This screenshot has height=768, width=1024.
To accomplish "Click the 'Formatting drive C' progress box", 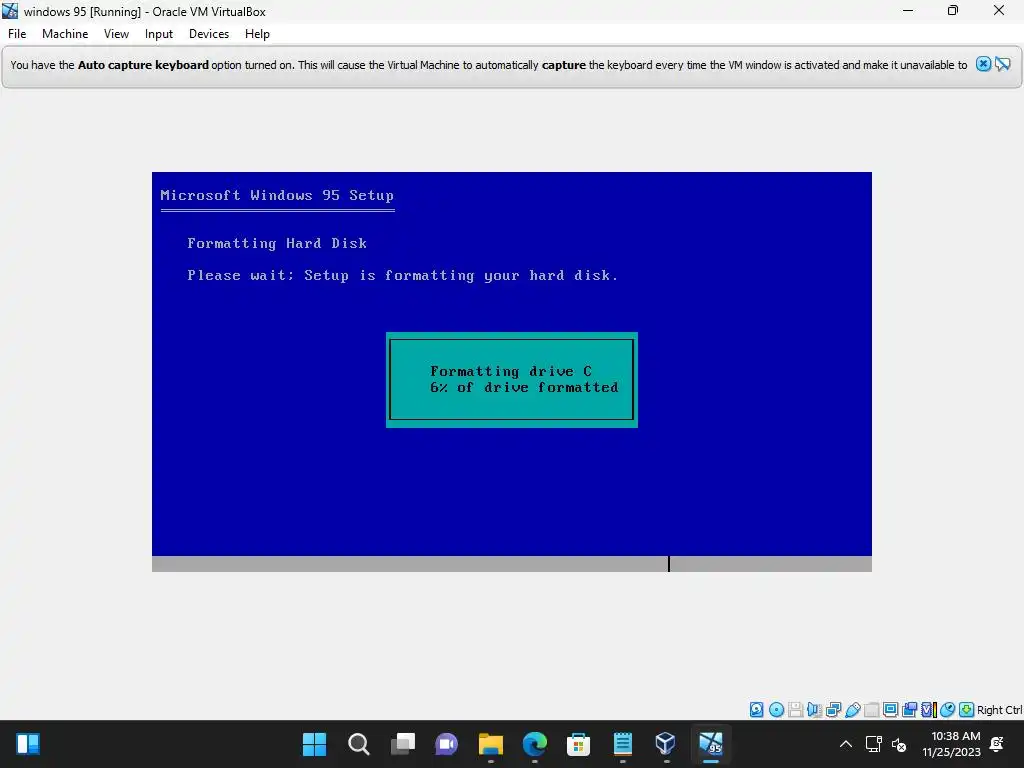I will point(511,379).
